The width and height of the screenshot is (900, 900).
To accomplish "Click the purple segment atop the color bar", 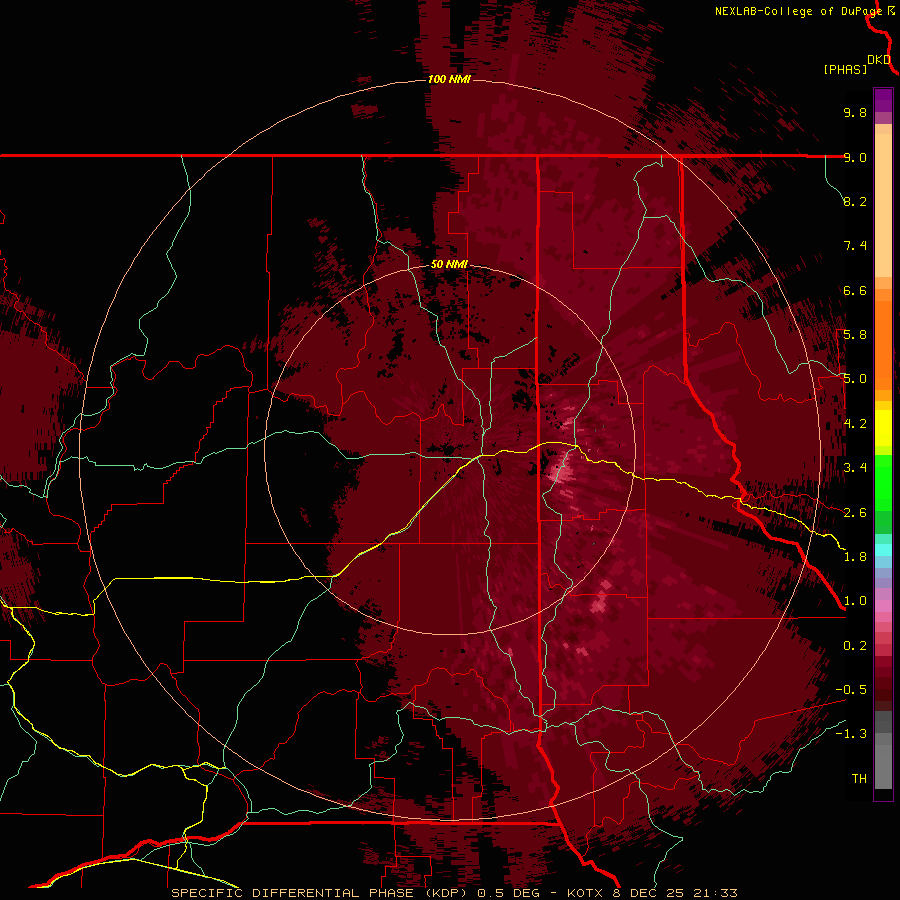I will pos(883,100).
